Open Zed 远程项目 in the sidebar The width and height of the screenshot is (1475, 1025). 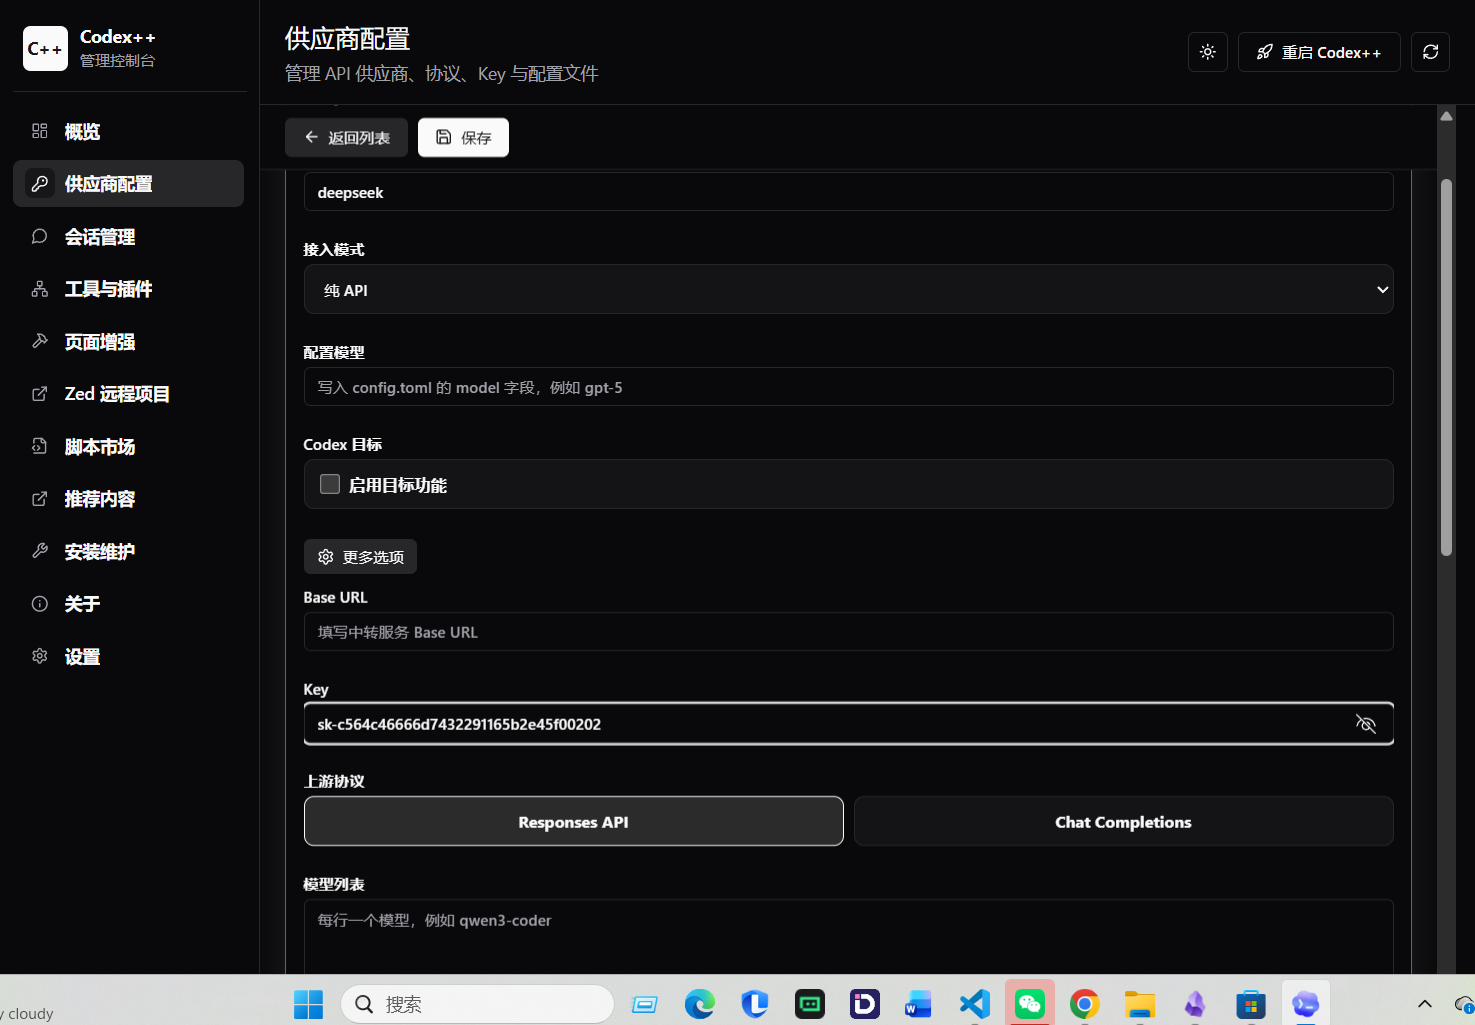point(128,394)
